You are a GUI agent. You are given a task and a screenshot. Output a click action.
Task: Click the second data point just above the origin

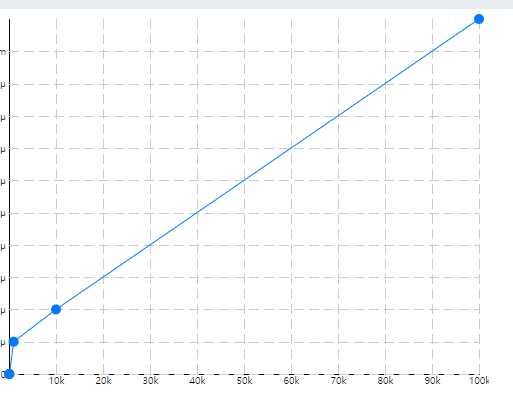pyautogui.click(x=14, y=342)
